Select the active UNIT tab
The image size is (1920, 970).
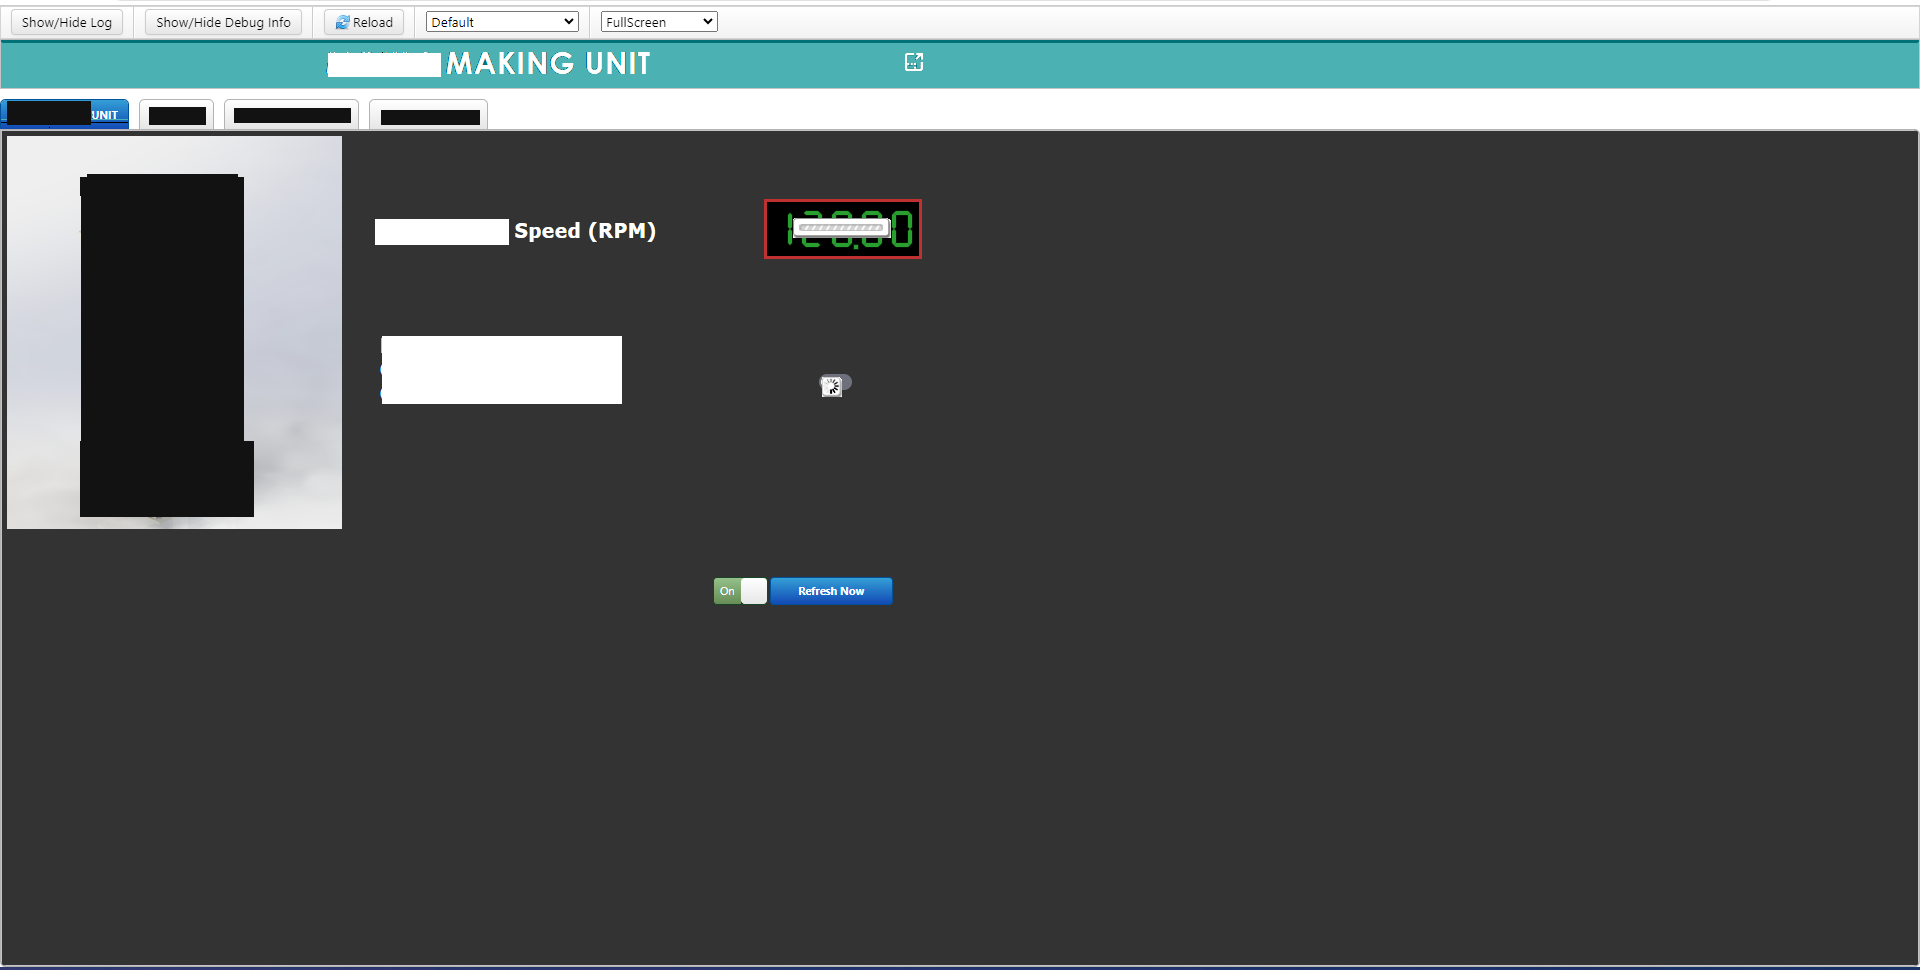click(64, 114)
